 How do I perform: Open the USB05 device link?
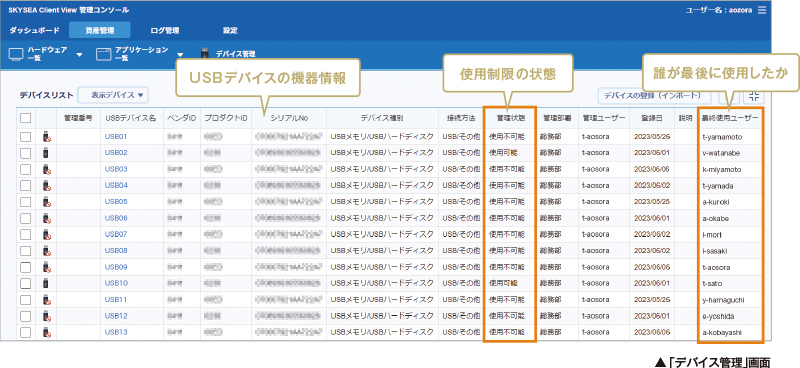coord(116,202)
